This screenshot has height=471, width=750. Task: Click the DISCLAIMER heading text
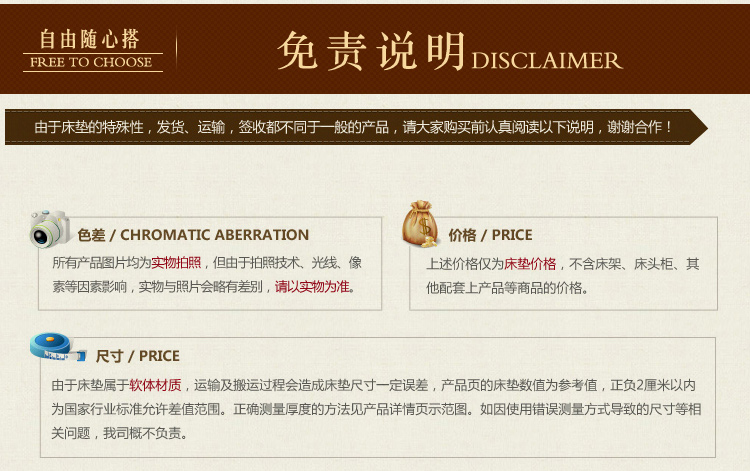pyautogui.click(x=546, y=60)
